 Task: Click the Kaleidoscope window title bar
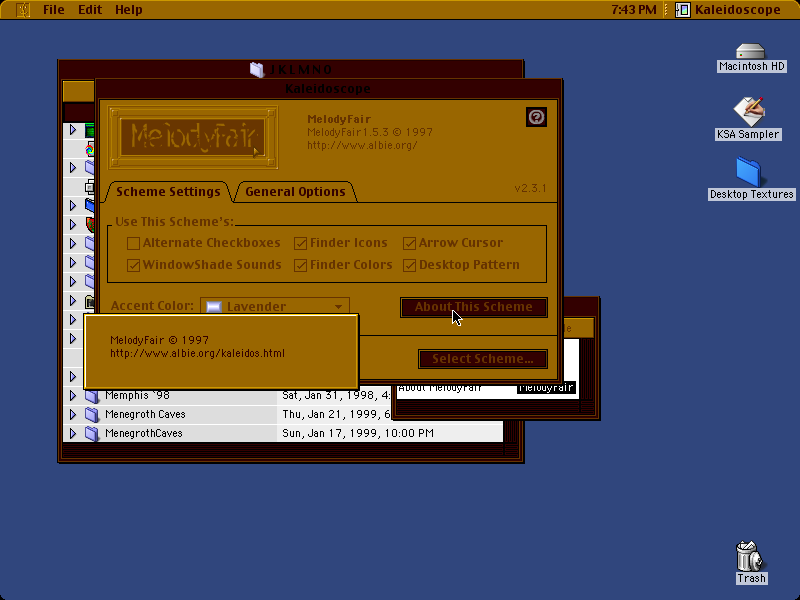point(328,88)
